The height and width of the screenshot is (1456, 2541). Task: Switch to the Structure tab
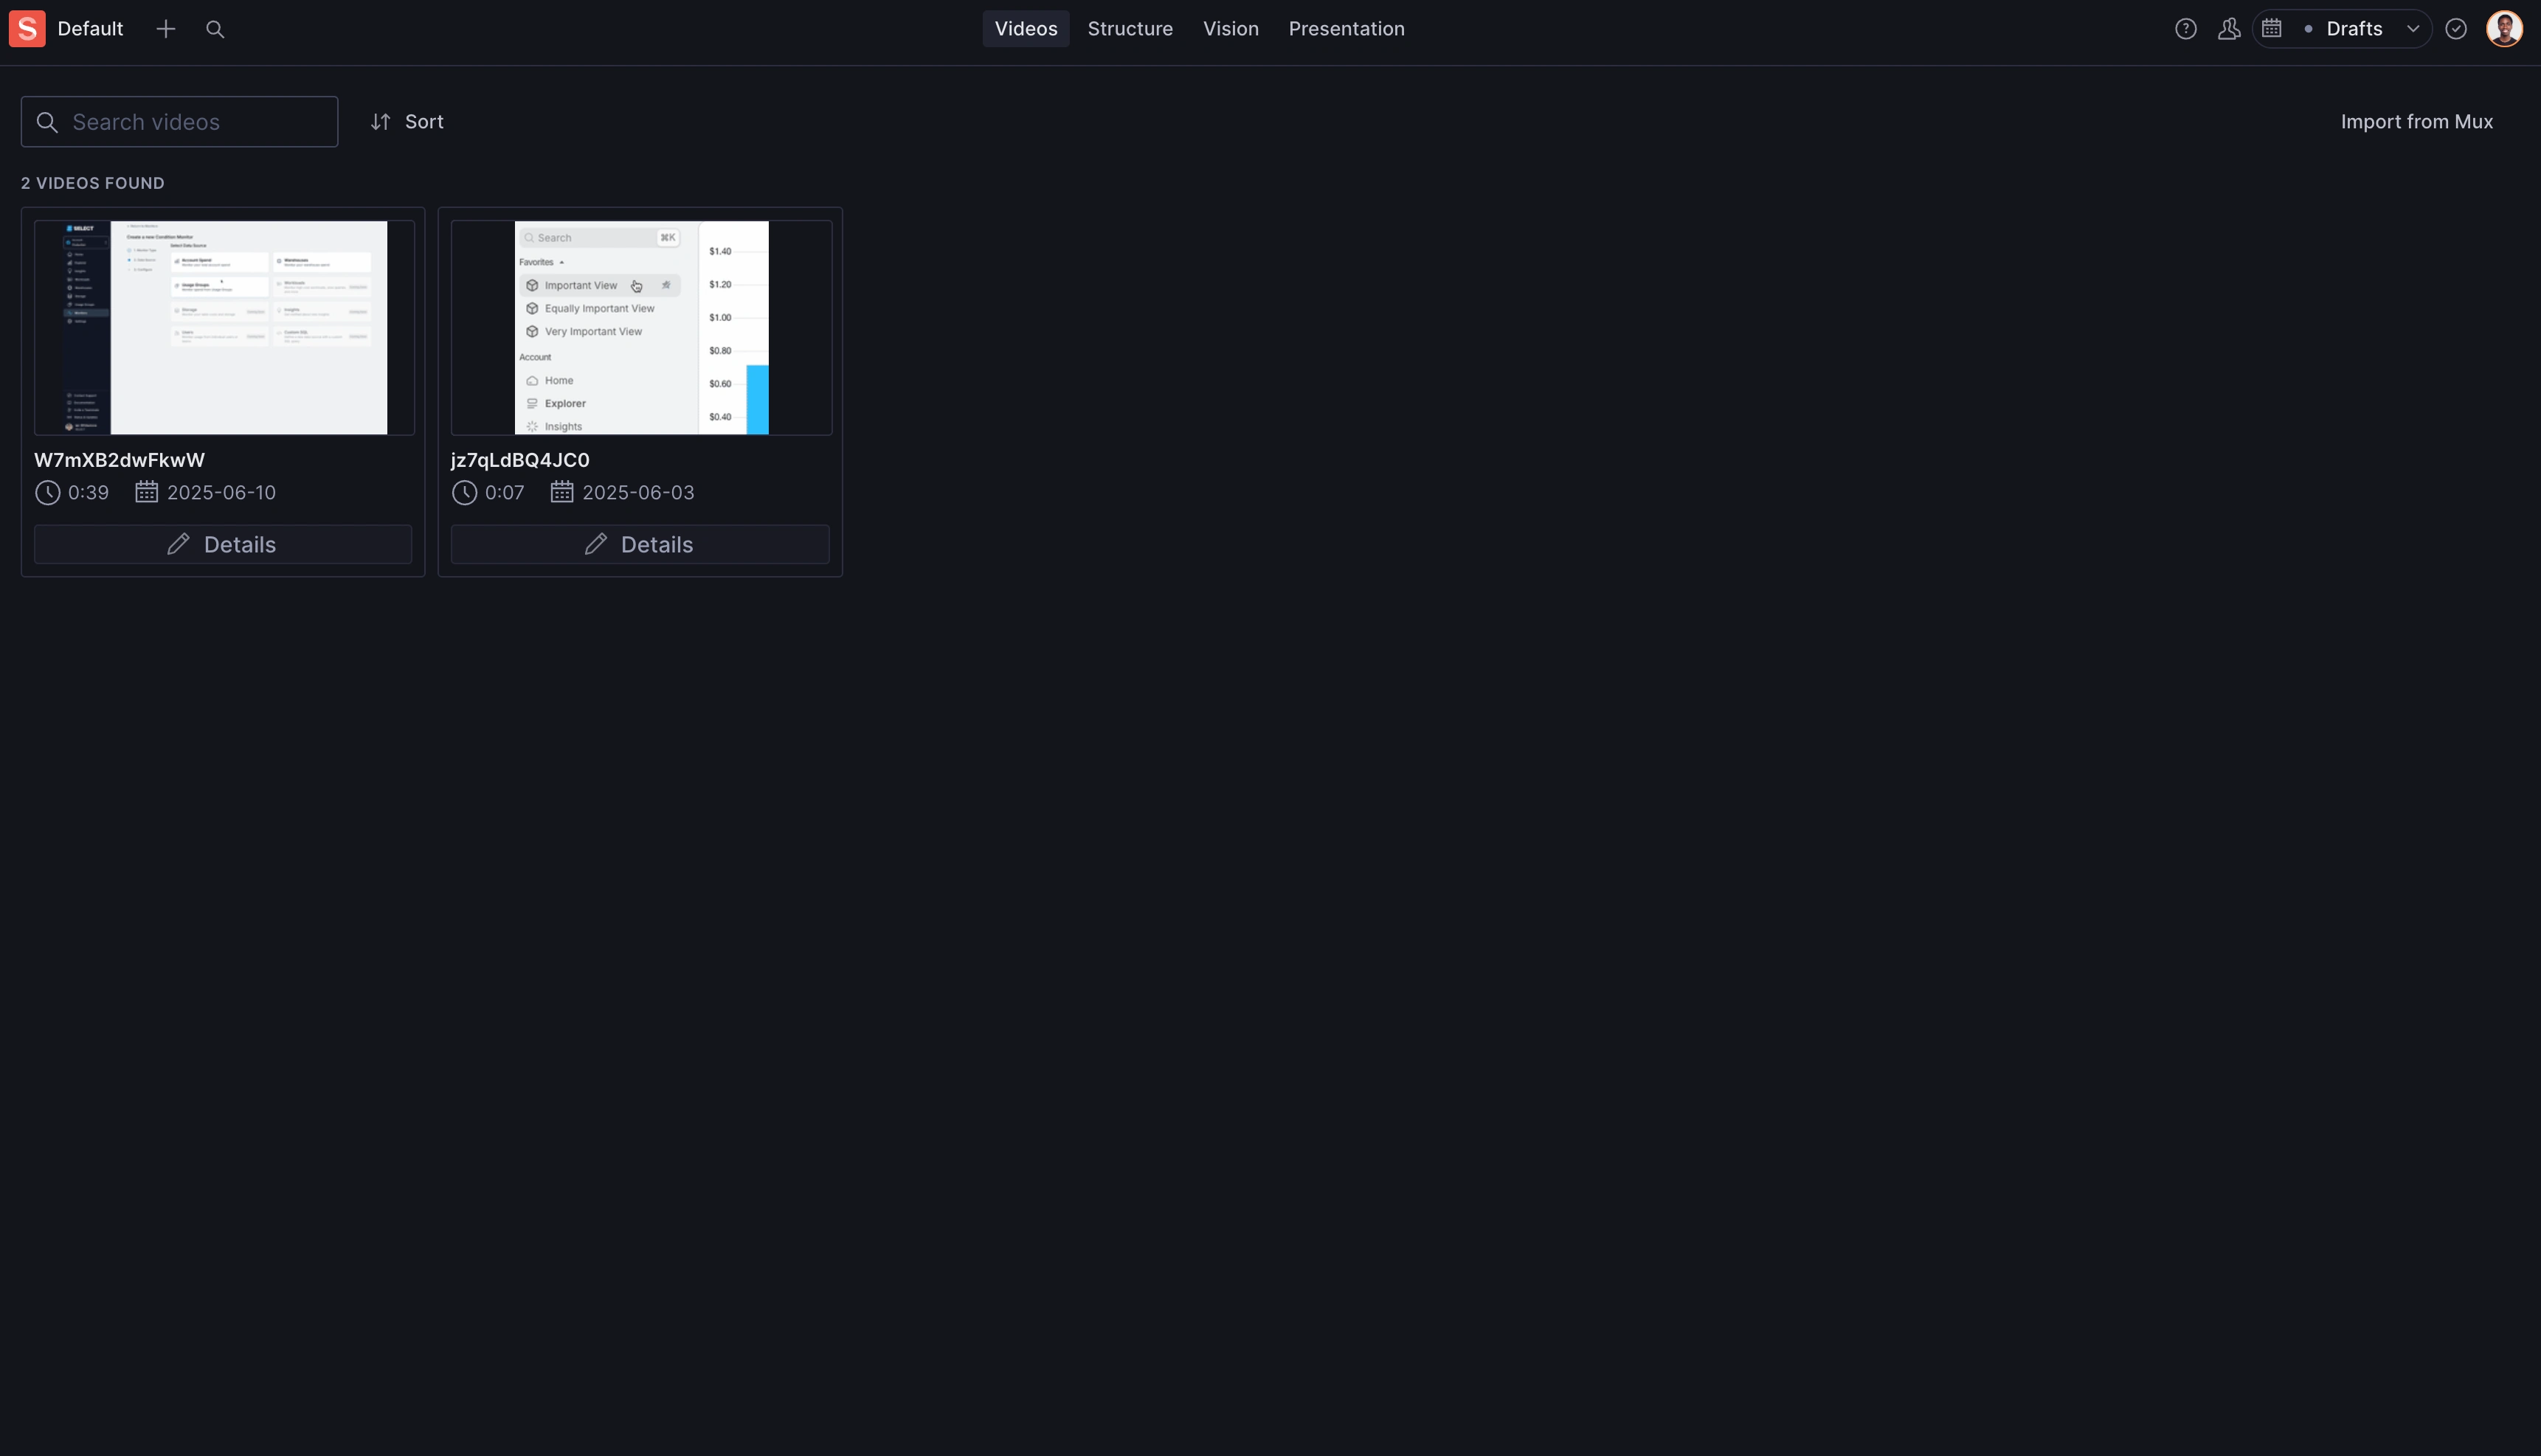[x=1130, y=28]
